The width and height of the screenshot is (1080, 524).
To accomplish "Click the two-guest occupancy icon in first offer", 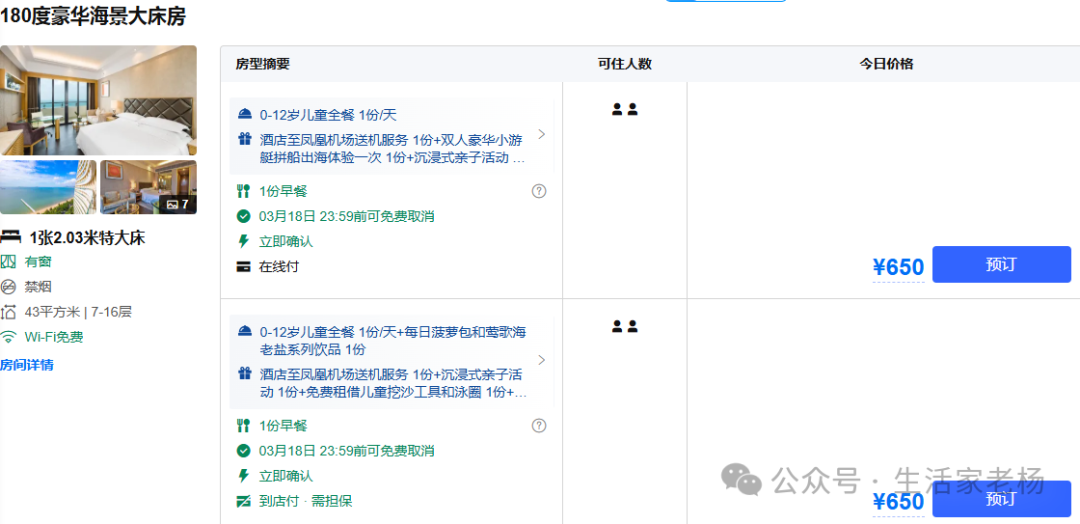I will coord(625,109).
